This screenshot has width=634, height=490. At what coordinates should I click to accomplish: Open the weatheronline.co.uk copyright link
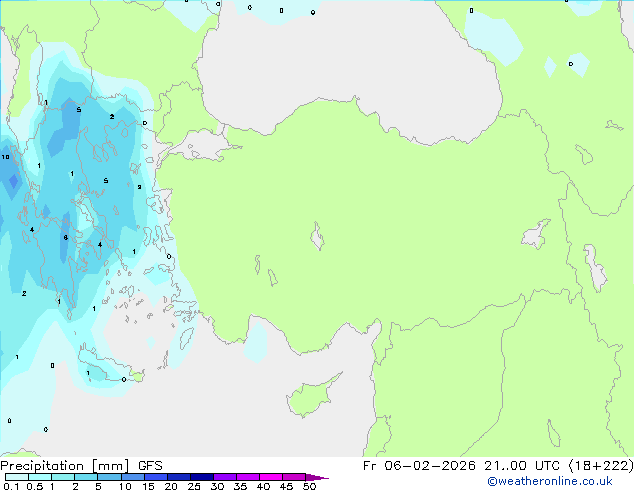tap(550, 481)
